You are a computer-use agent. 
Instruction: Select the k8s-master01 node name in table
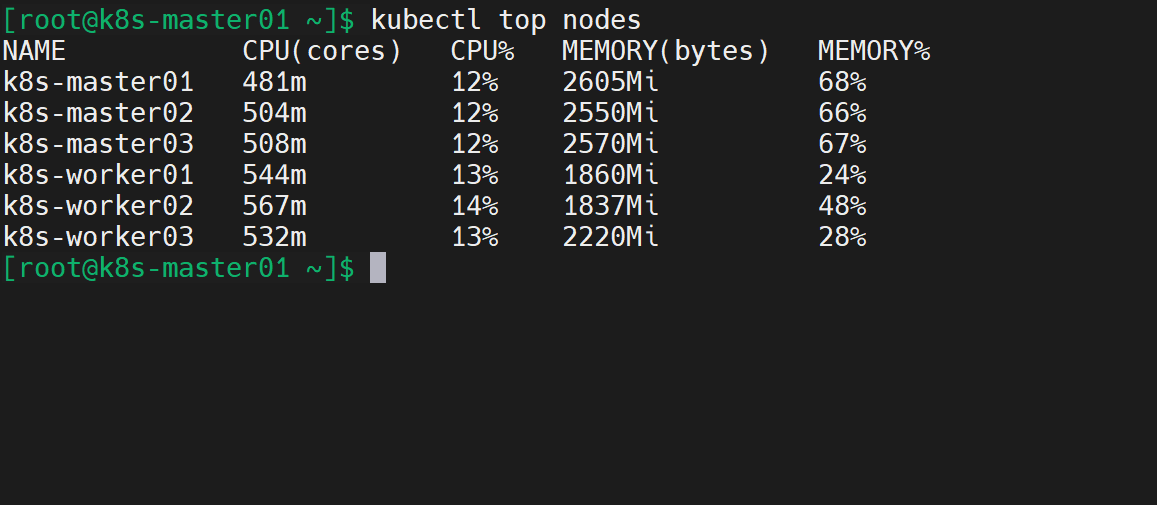point(98,82)
